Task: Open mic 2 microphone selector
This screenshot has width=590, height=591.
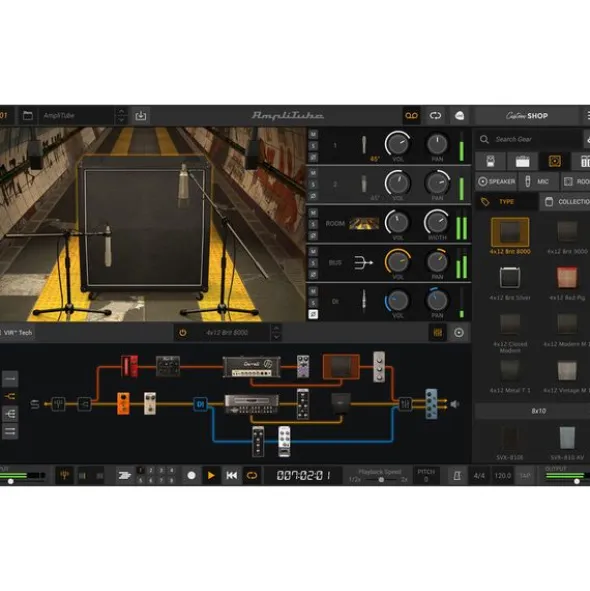Action: point(364,184)
